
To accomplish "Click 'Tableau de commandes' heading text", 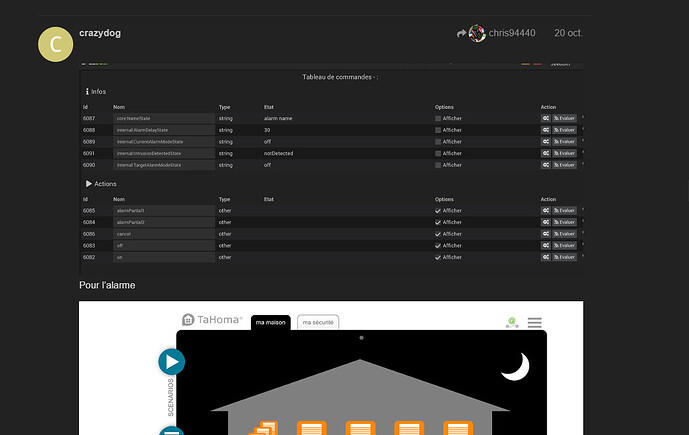I will (340, 77).
